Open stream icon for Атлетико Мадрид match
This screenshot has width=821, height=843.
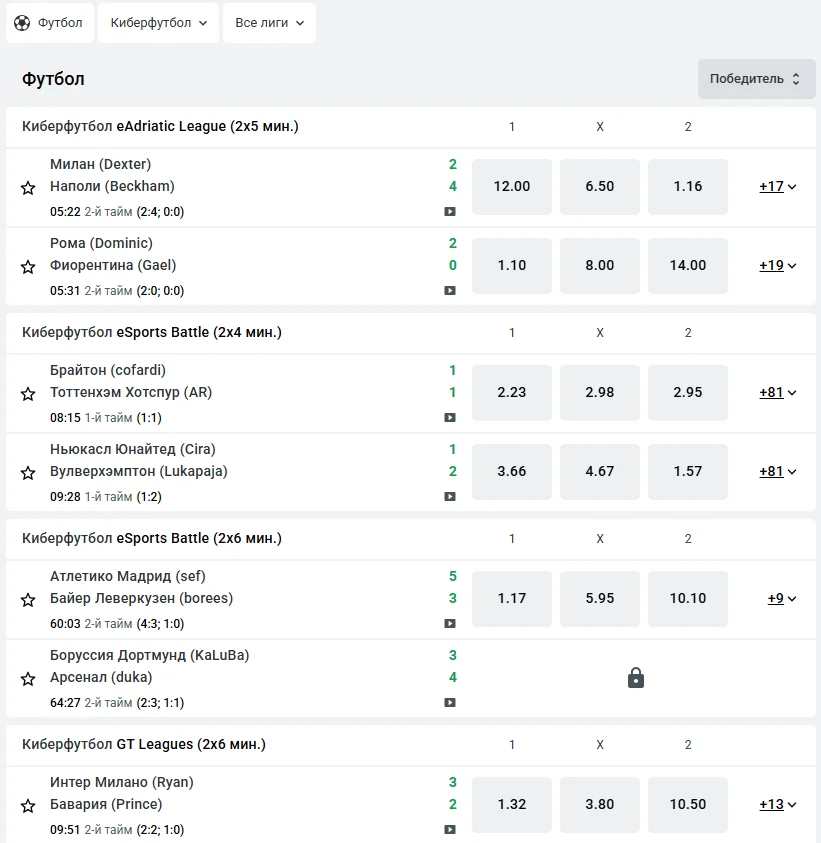tap(450, 624)
